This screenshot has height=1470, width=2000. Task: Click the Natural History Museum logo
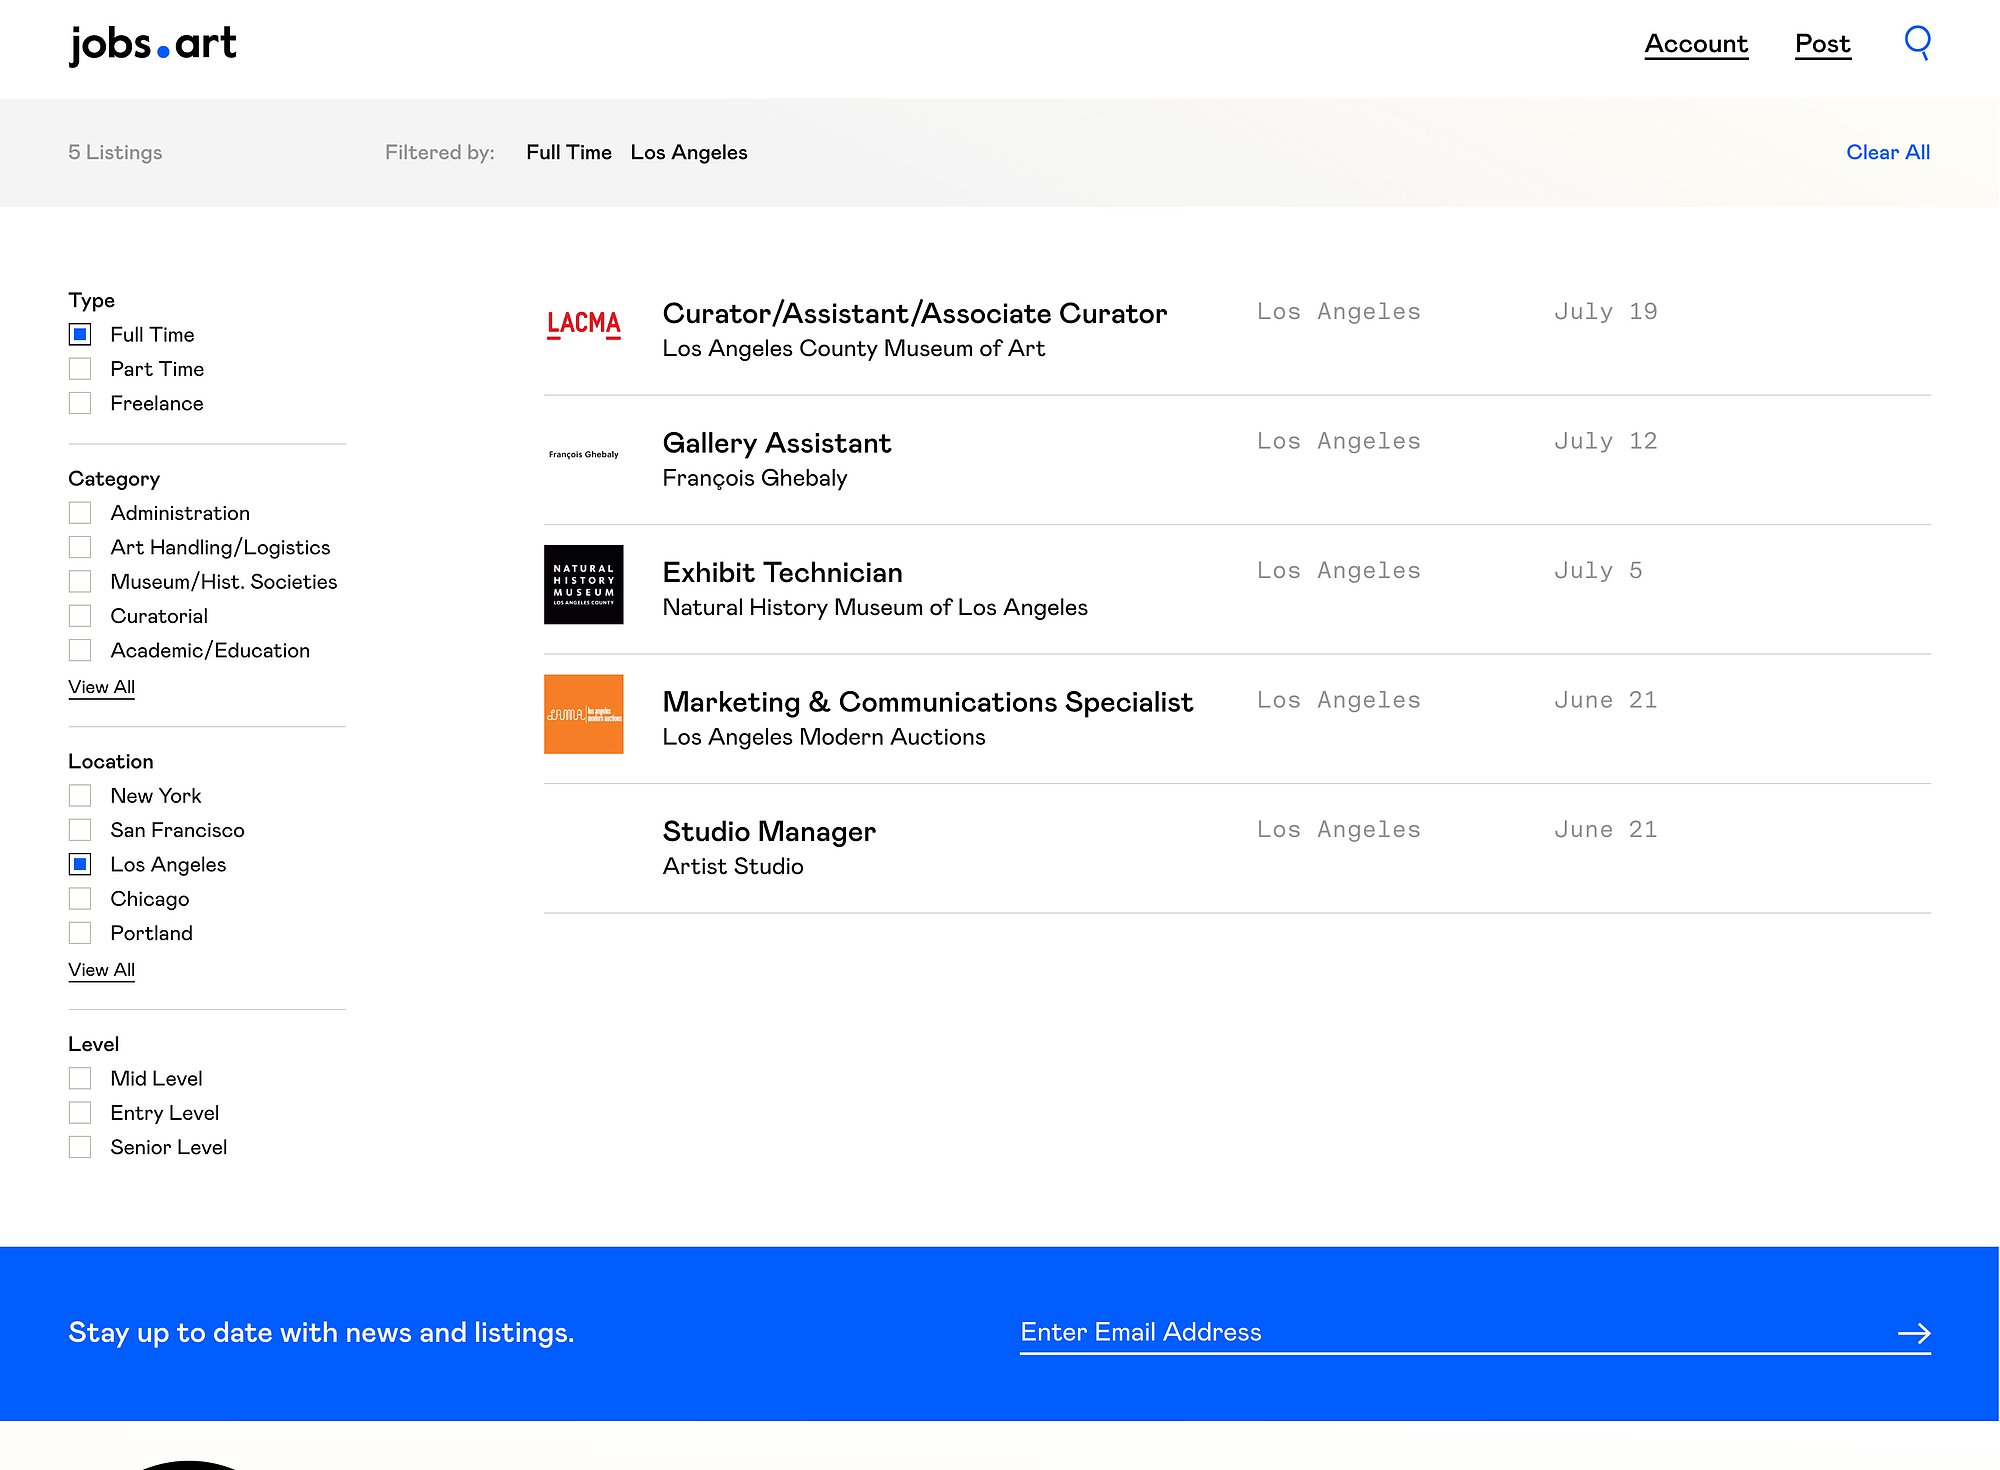point(583,584)
